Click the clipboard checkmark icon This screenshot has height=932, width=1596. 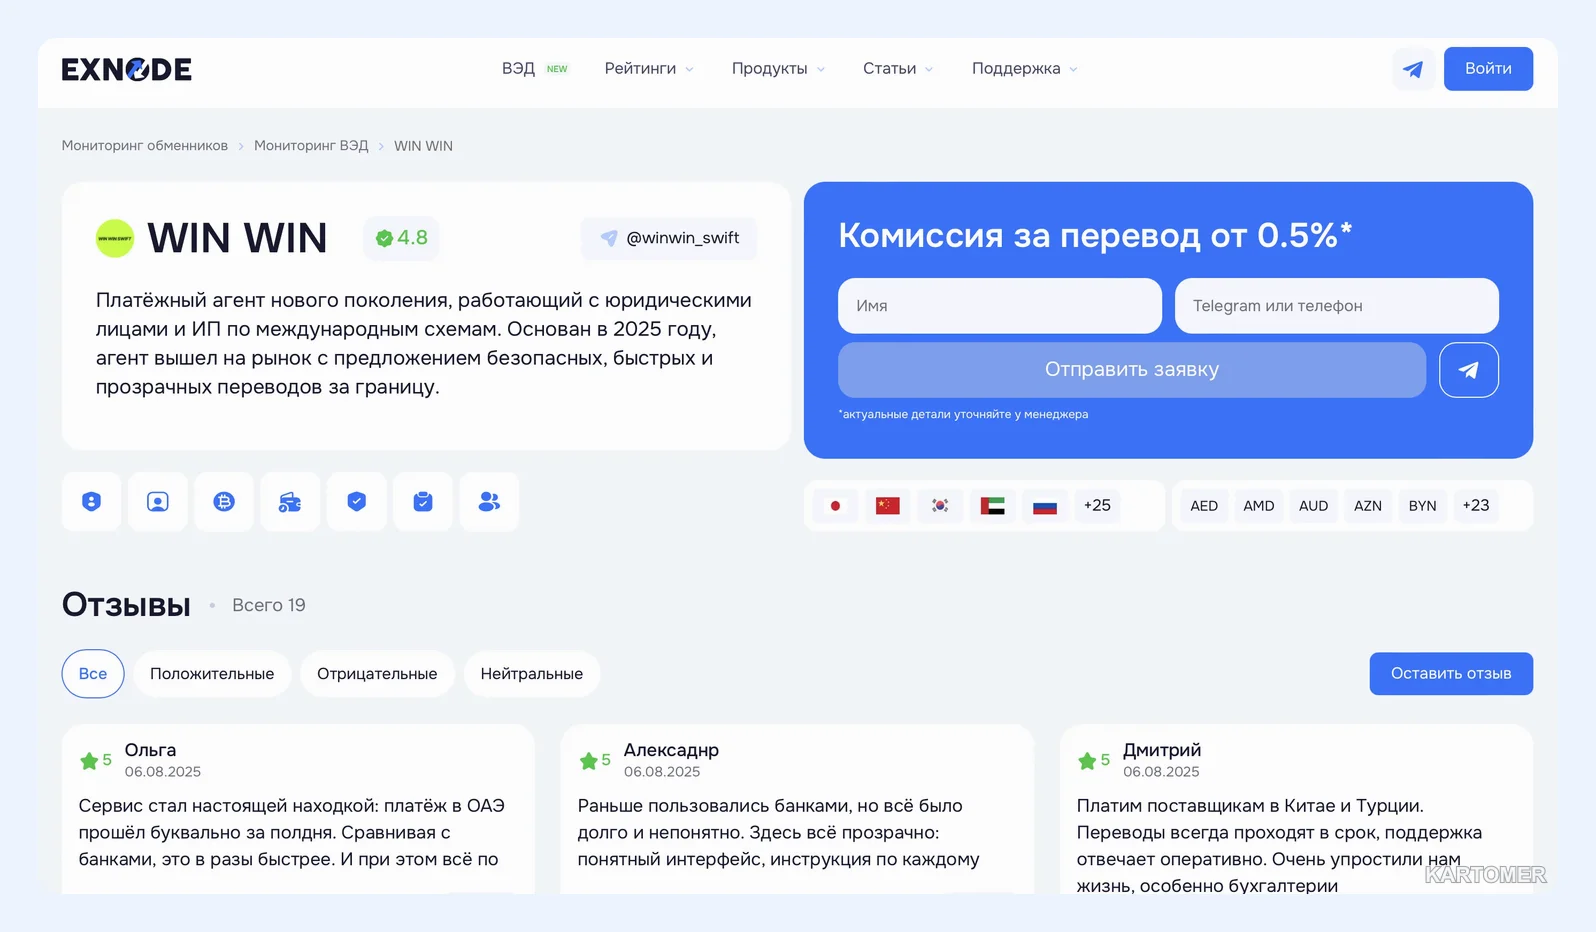pos(423,502)
